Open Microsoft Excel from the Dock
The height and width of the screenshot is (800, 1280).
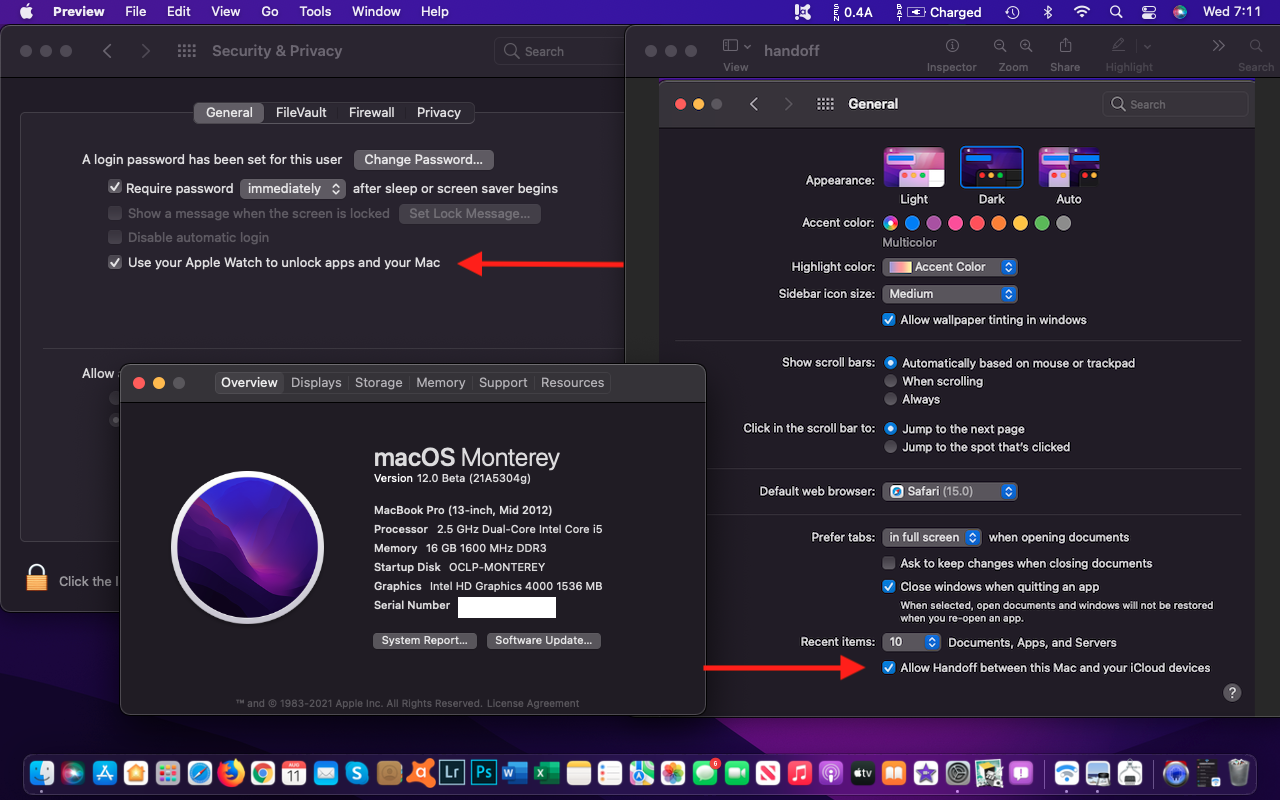click(547, 773)
